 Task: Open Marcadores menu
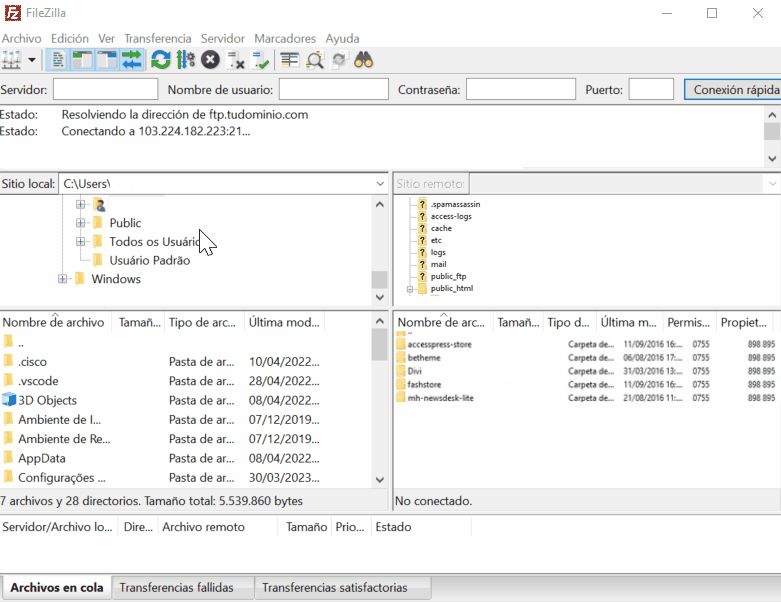[x=285, y=38]
